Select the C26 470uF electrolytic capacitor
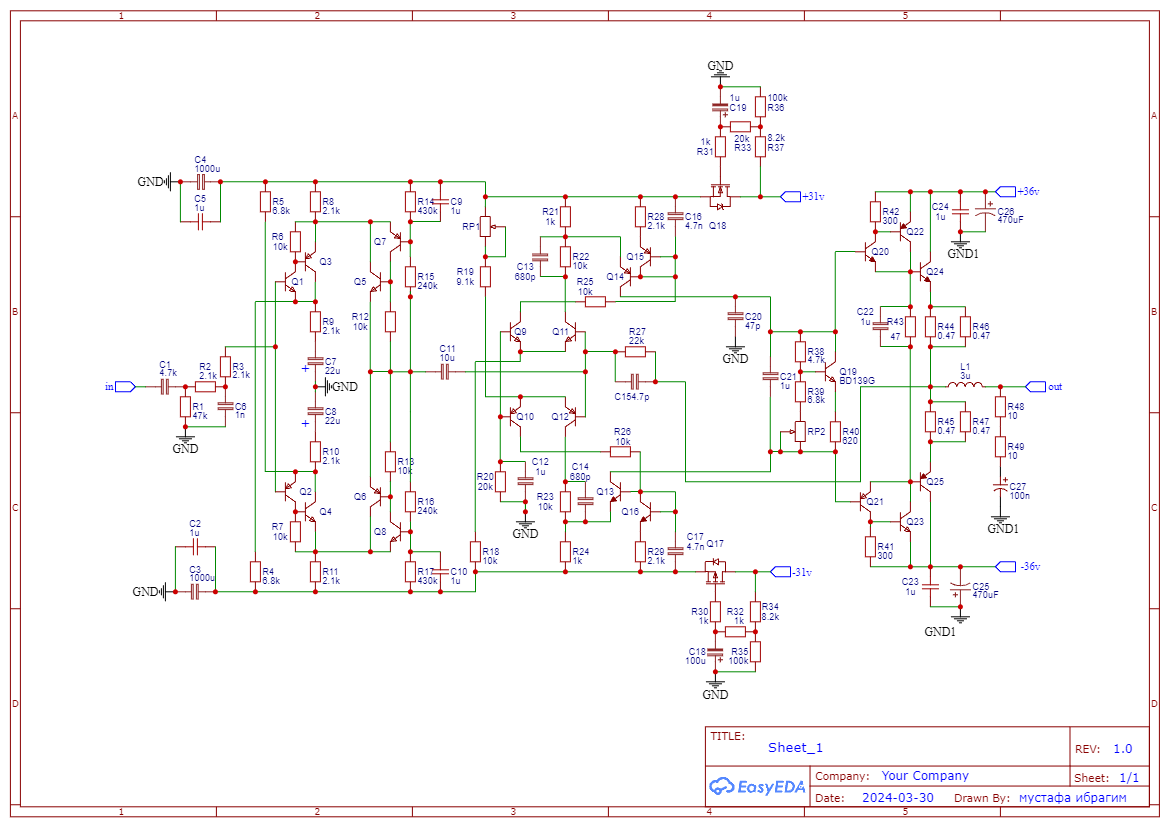 (985, 212)
